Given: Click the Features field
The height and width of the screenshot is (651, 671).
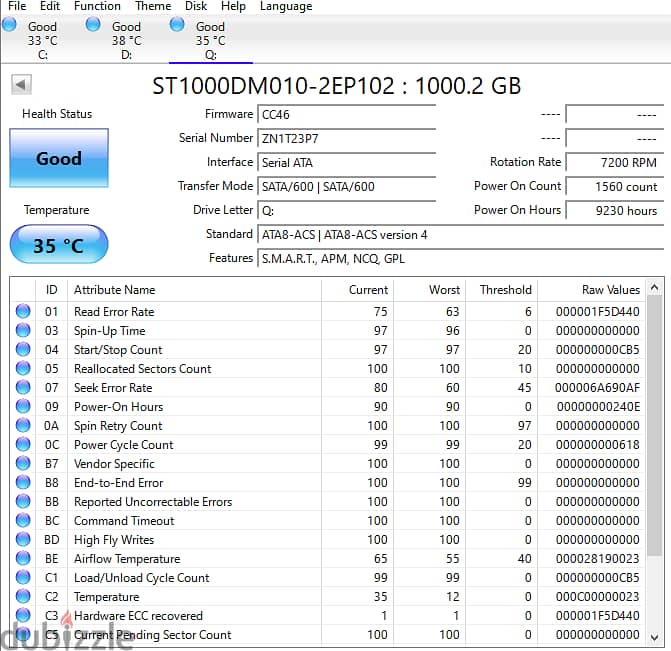Looking at the screenshot, I should pos(460,259).
